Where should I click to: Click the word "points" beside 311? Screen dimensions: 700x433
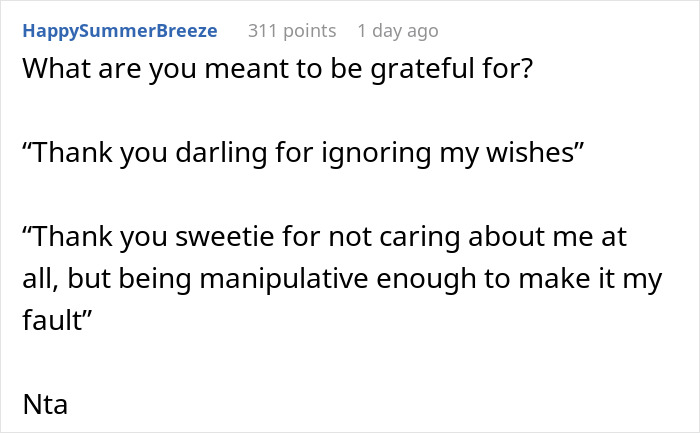coord(311,31)
